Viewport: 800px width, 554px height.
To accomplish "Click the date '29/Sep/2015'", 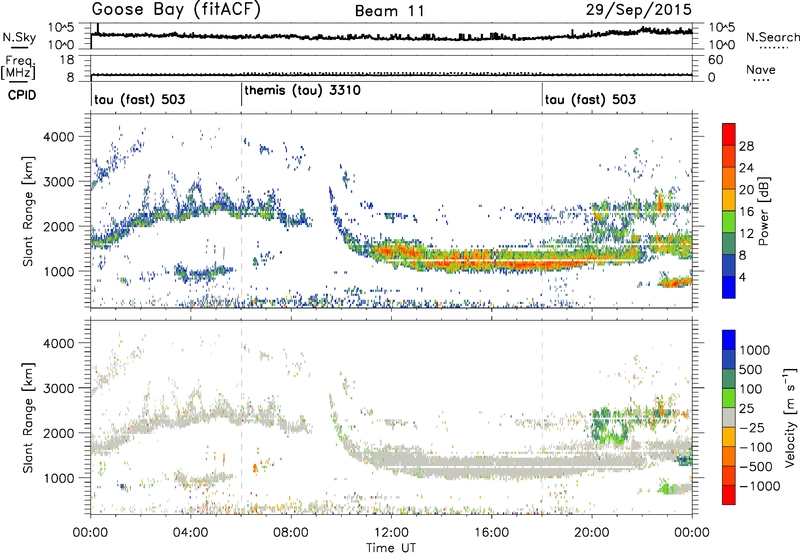I will pos(638,10).
